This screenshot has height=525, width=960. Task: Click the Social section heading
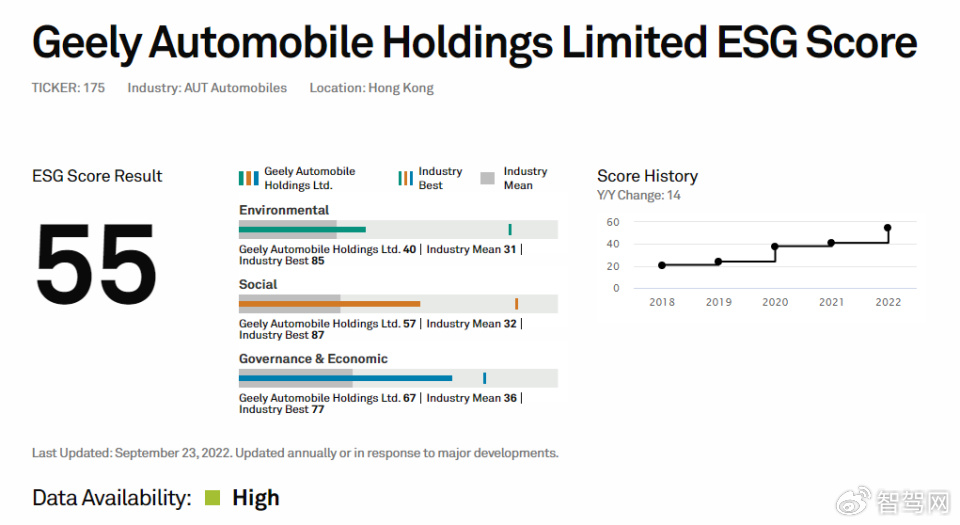pyautogui.click(x=258, y=285)
